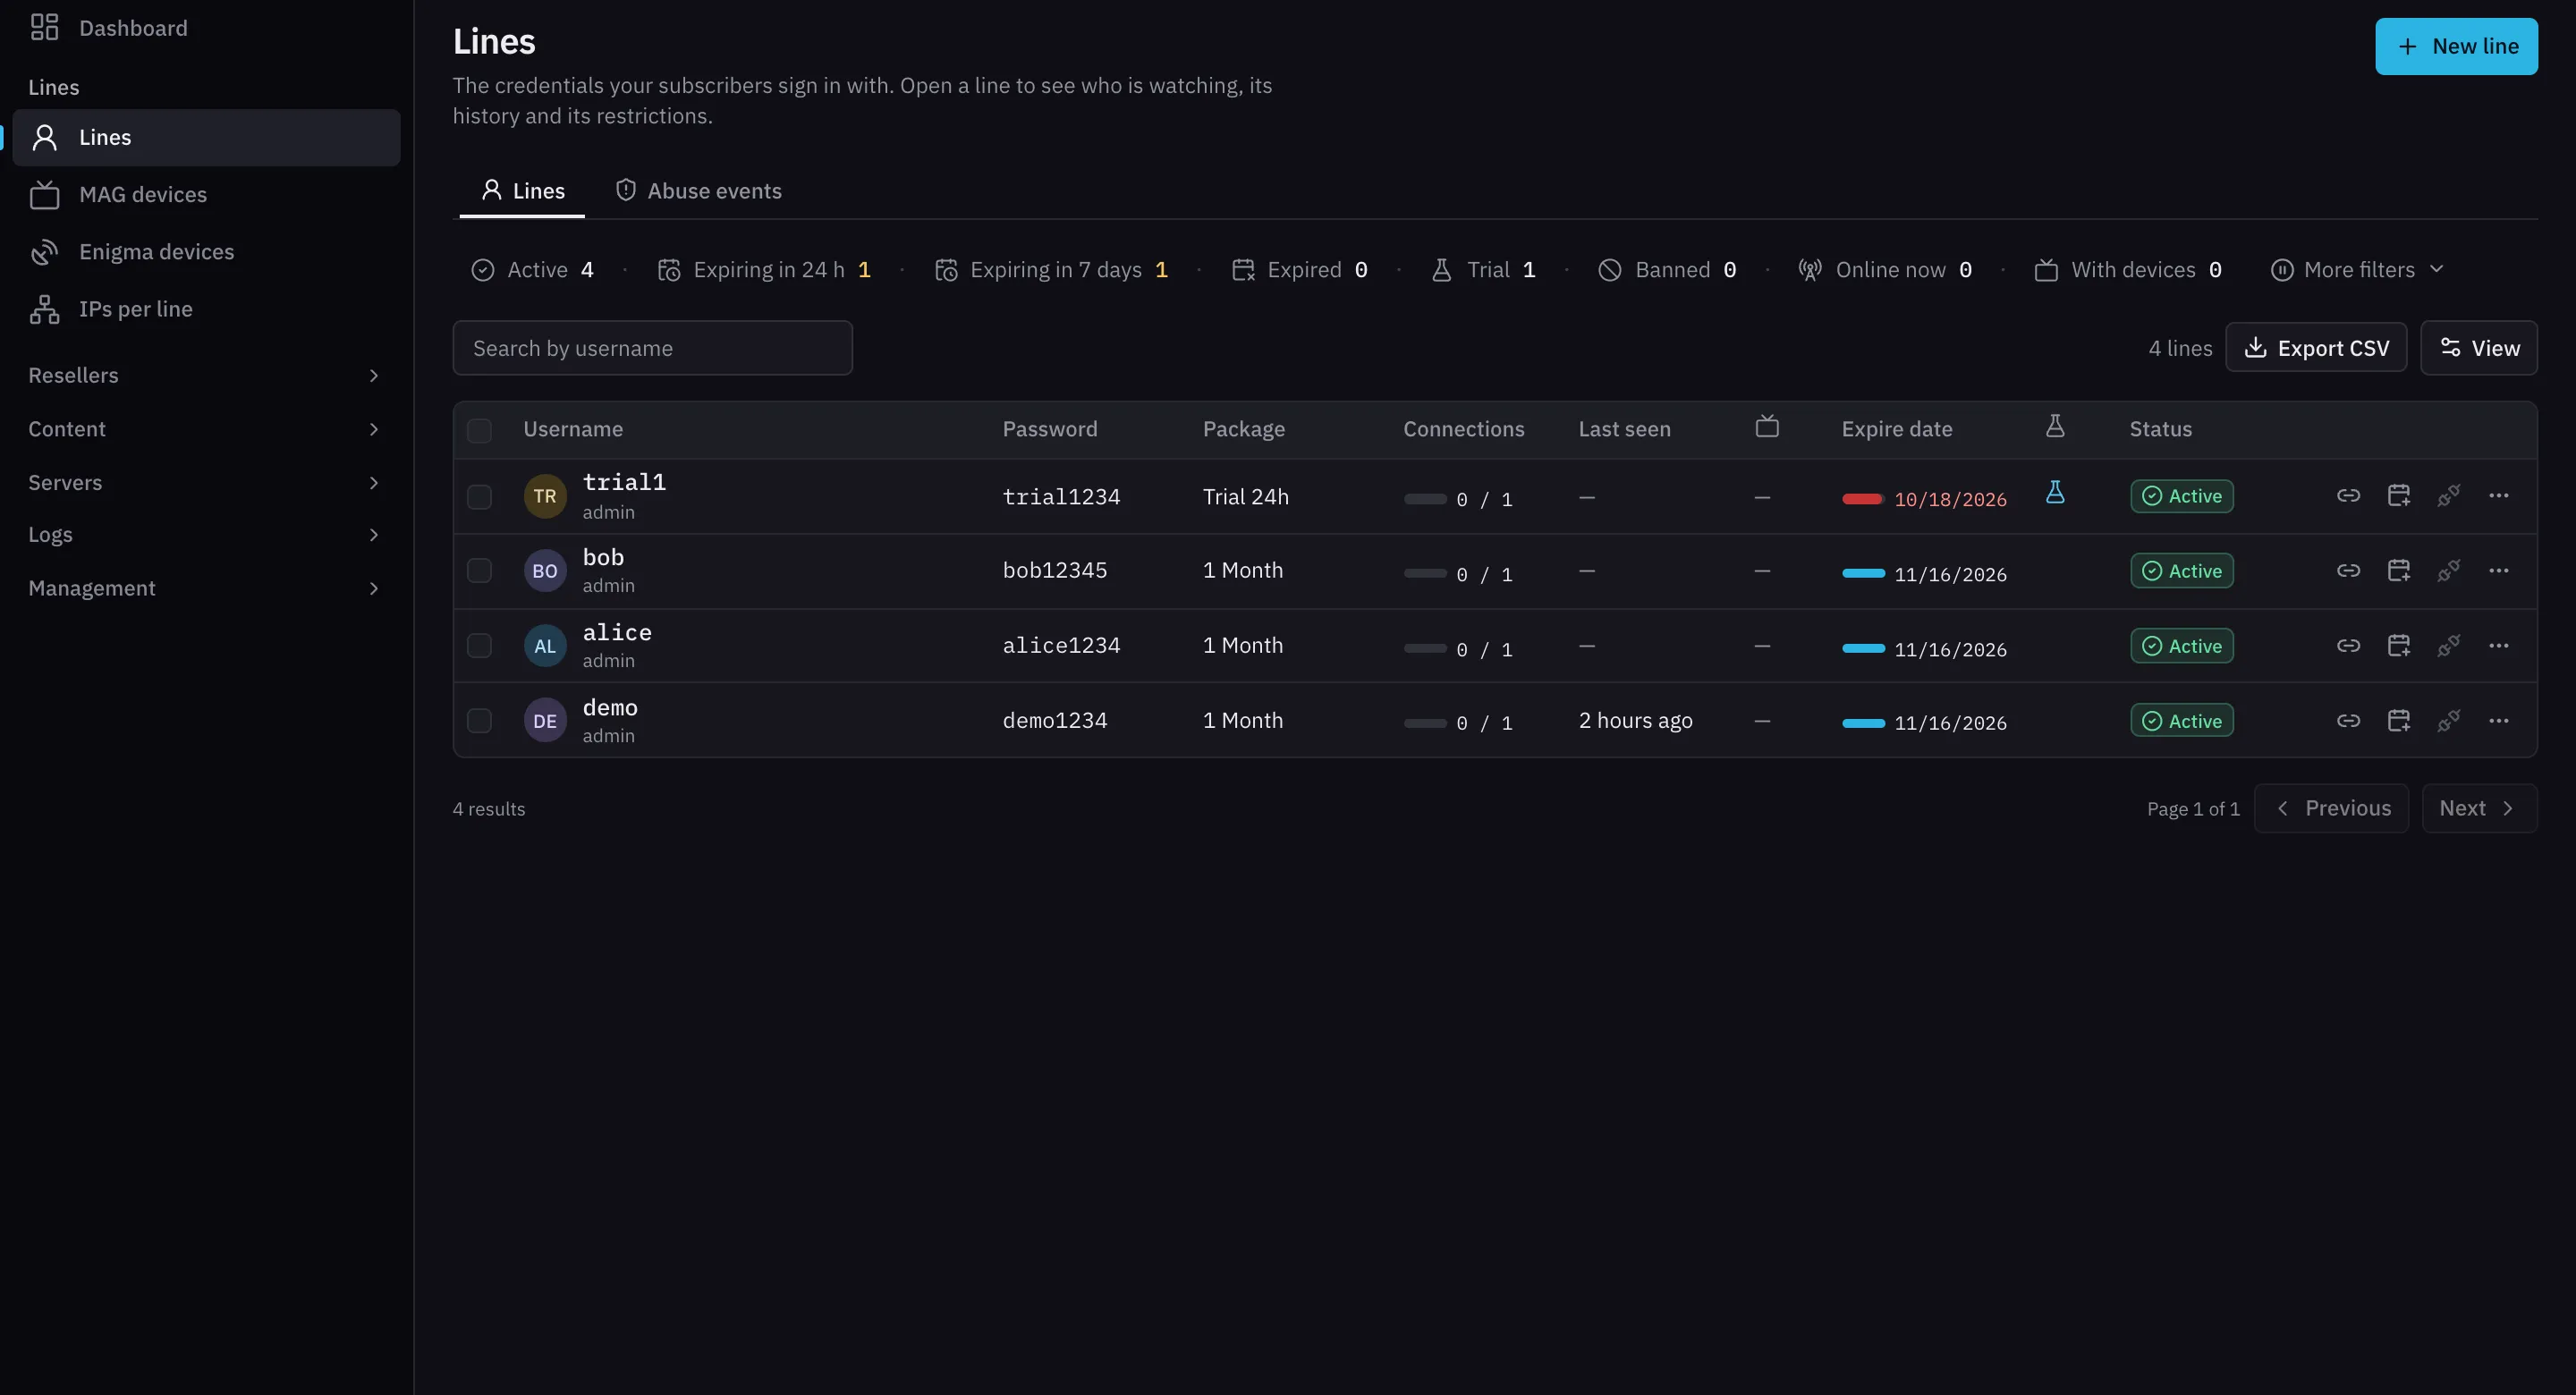Click the Active status badge for alice
This screenshot has height=1395, width=2576.
pos(2181,646)
